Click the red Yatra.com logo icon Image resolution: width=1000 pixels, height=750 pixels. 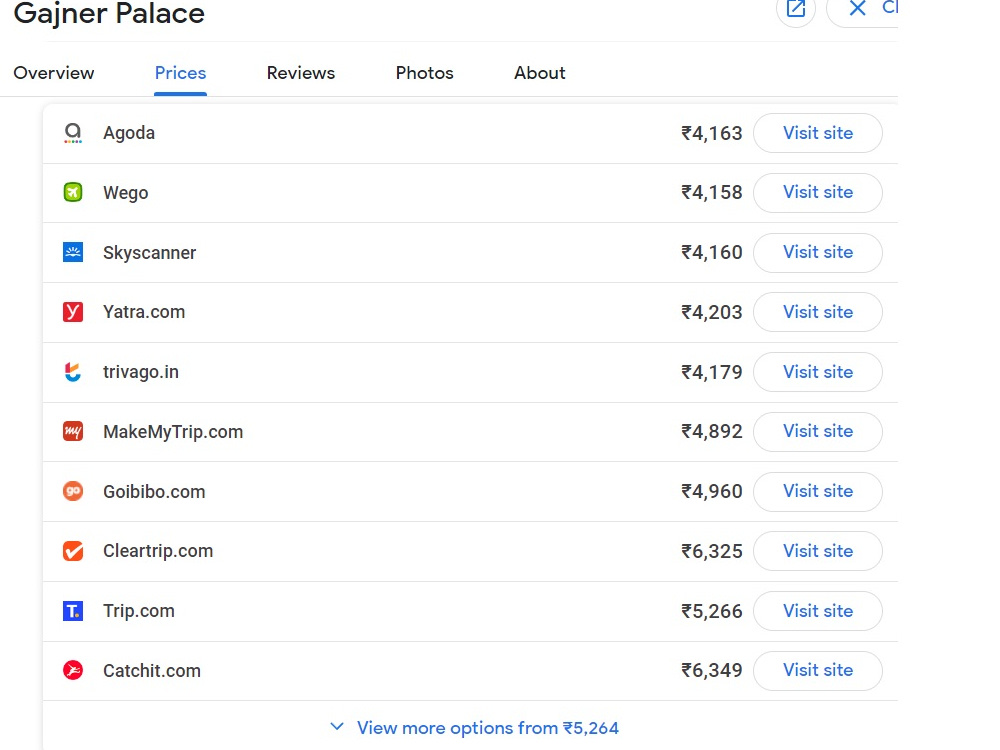(73, 312)
